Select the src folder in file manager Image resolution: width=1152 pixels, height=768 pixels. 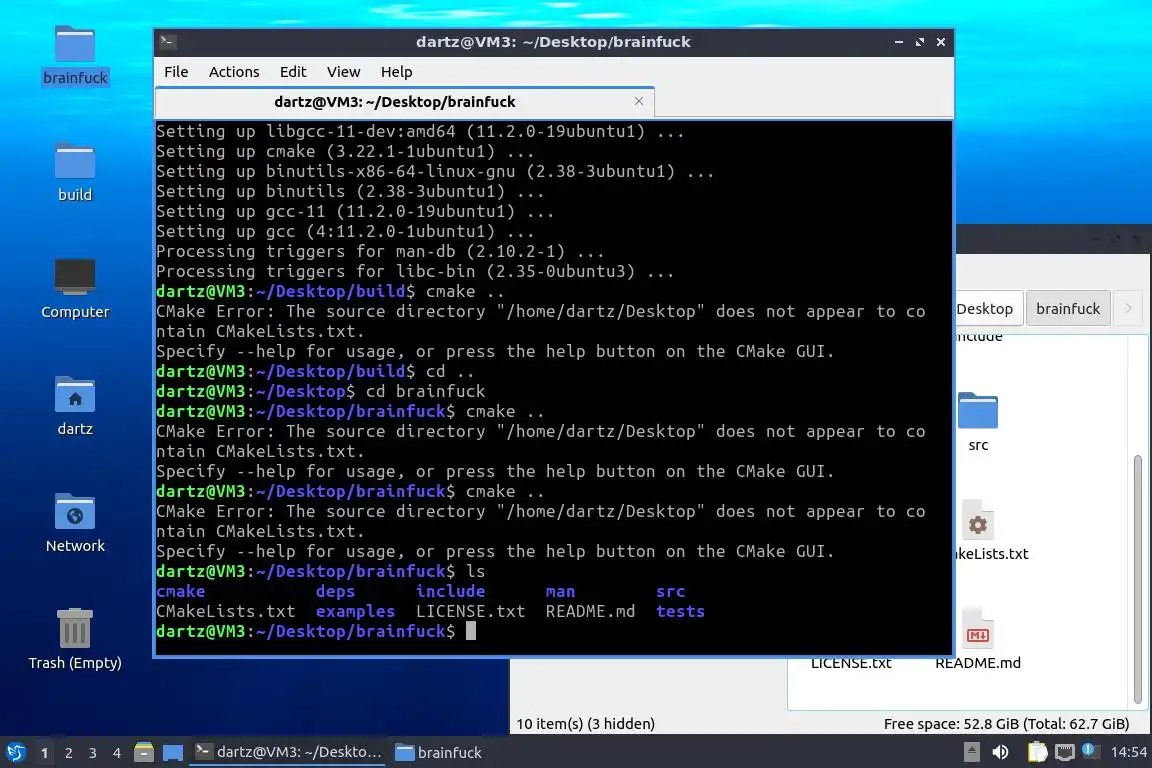point(978,421)
